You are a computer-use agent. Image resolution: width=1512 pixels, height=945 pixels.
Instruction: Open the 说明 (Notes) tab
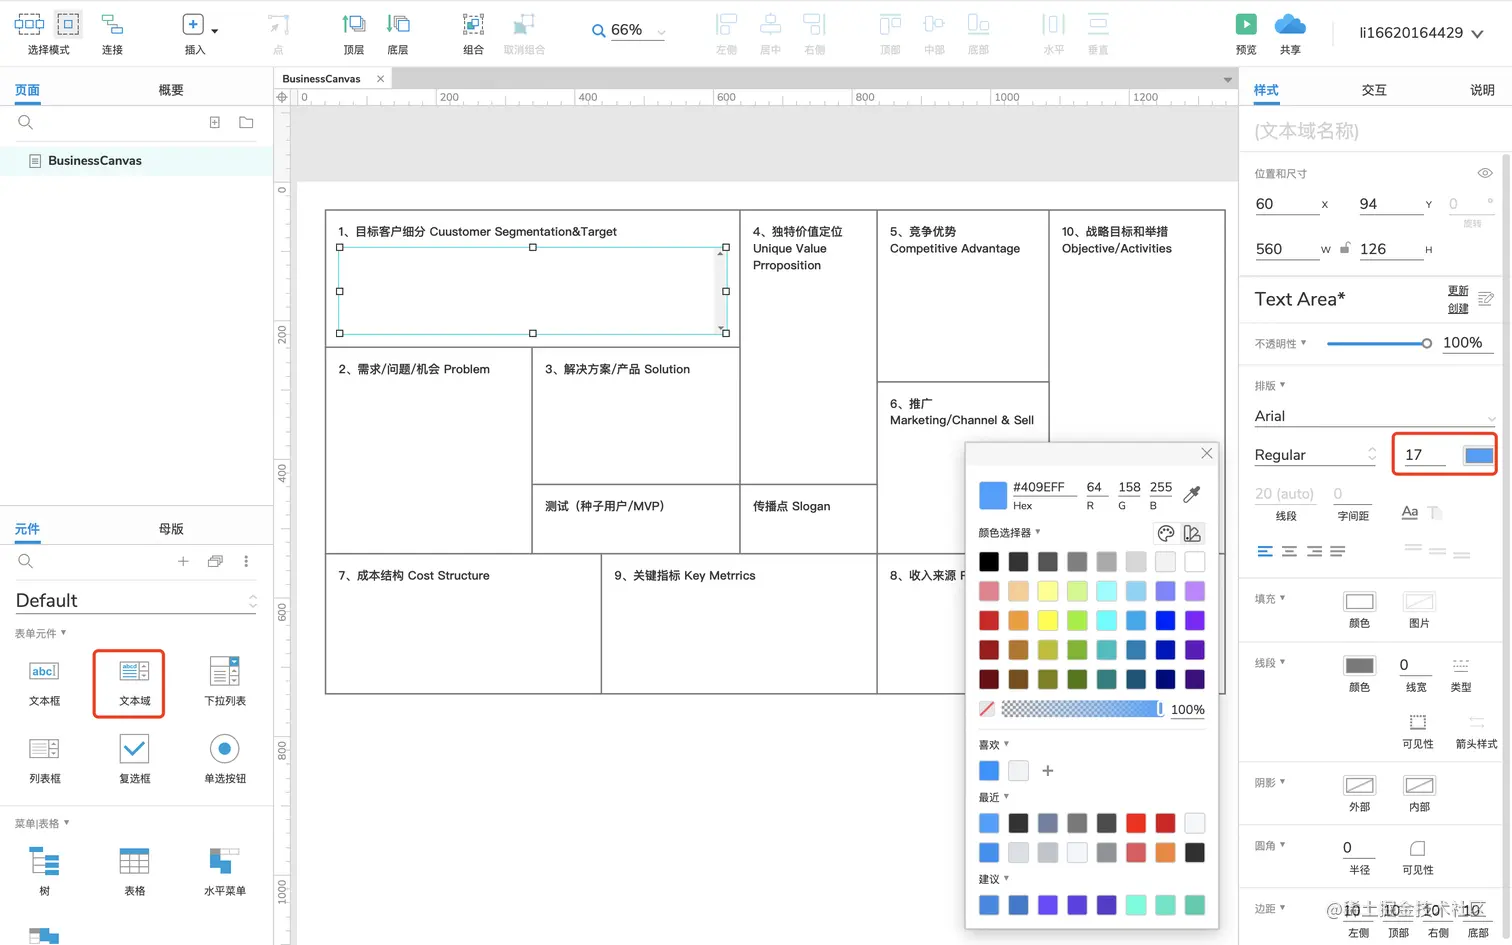click(1482, 90)
